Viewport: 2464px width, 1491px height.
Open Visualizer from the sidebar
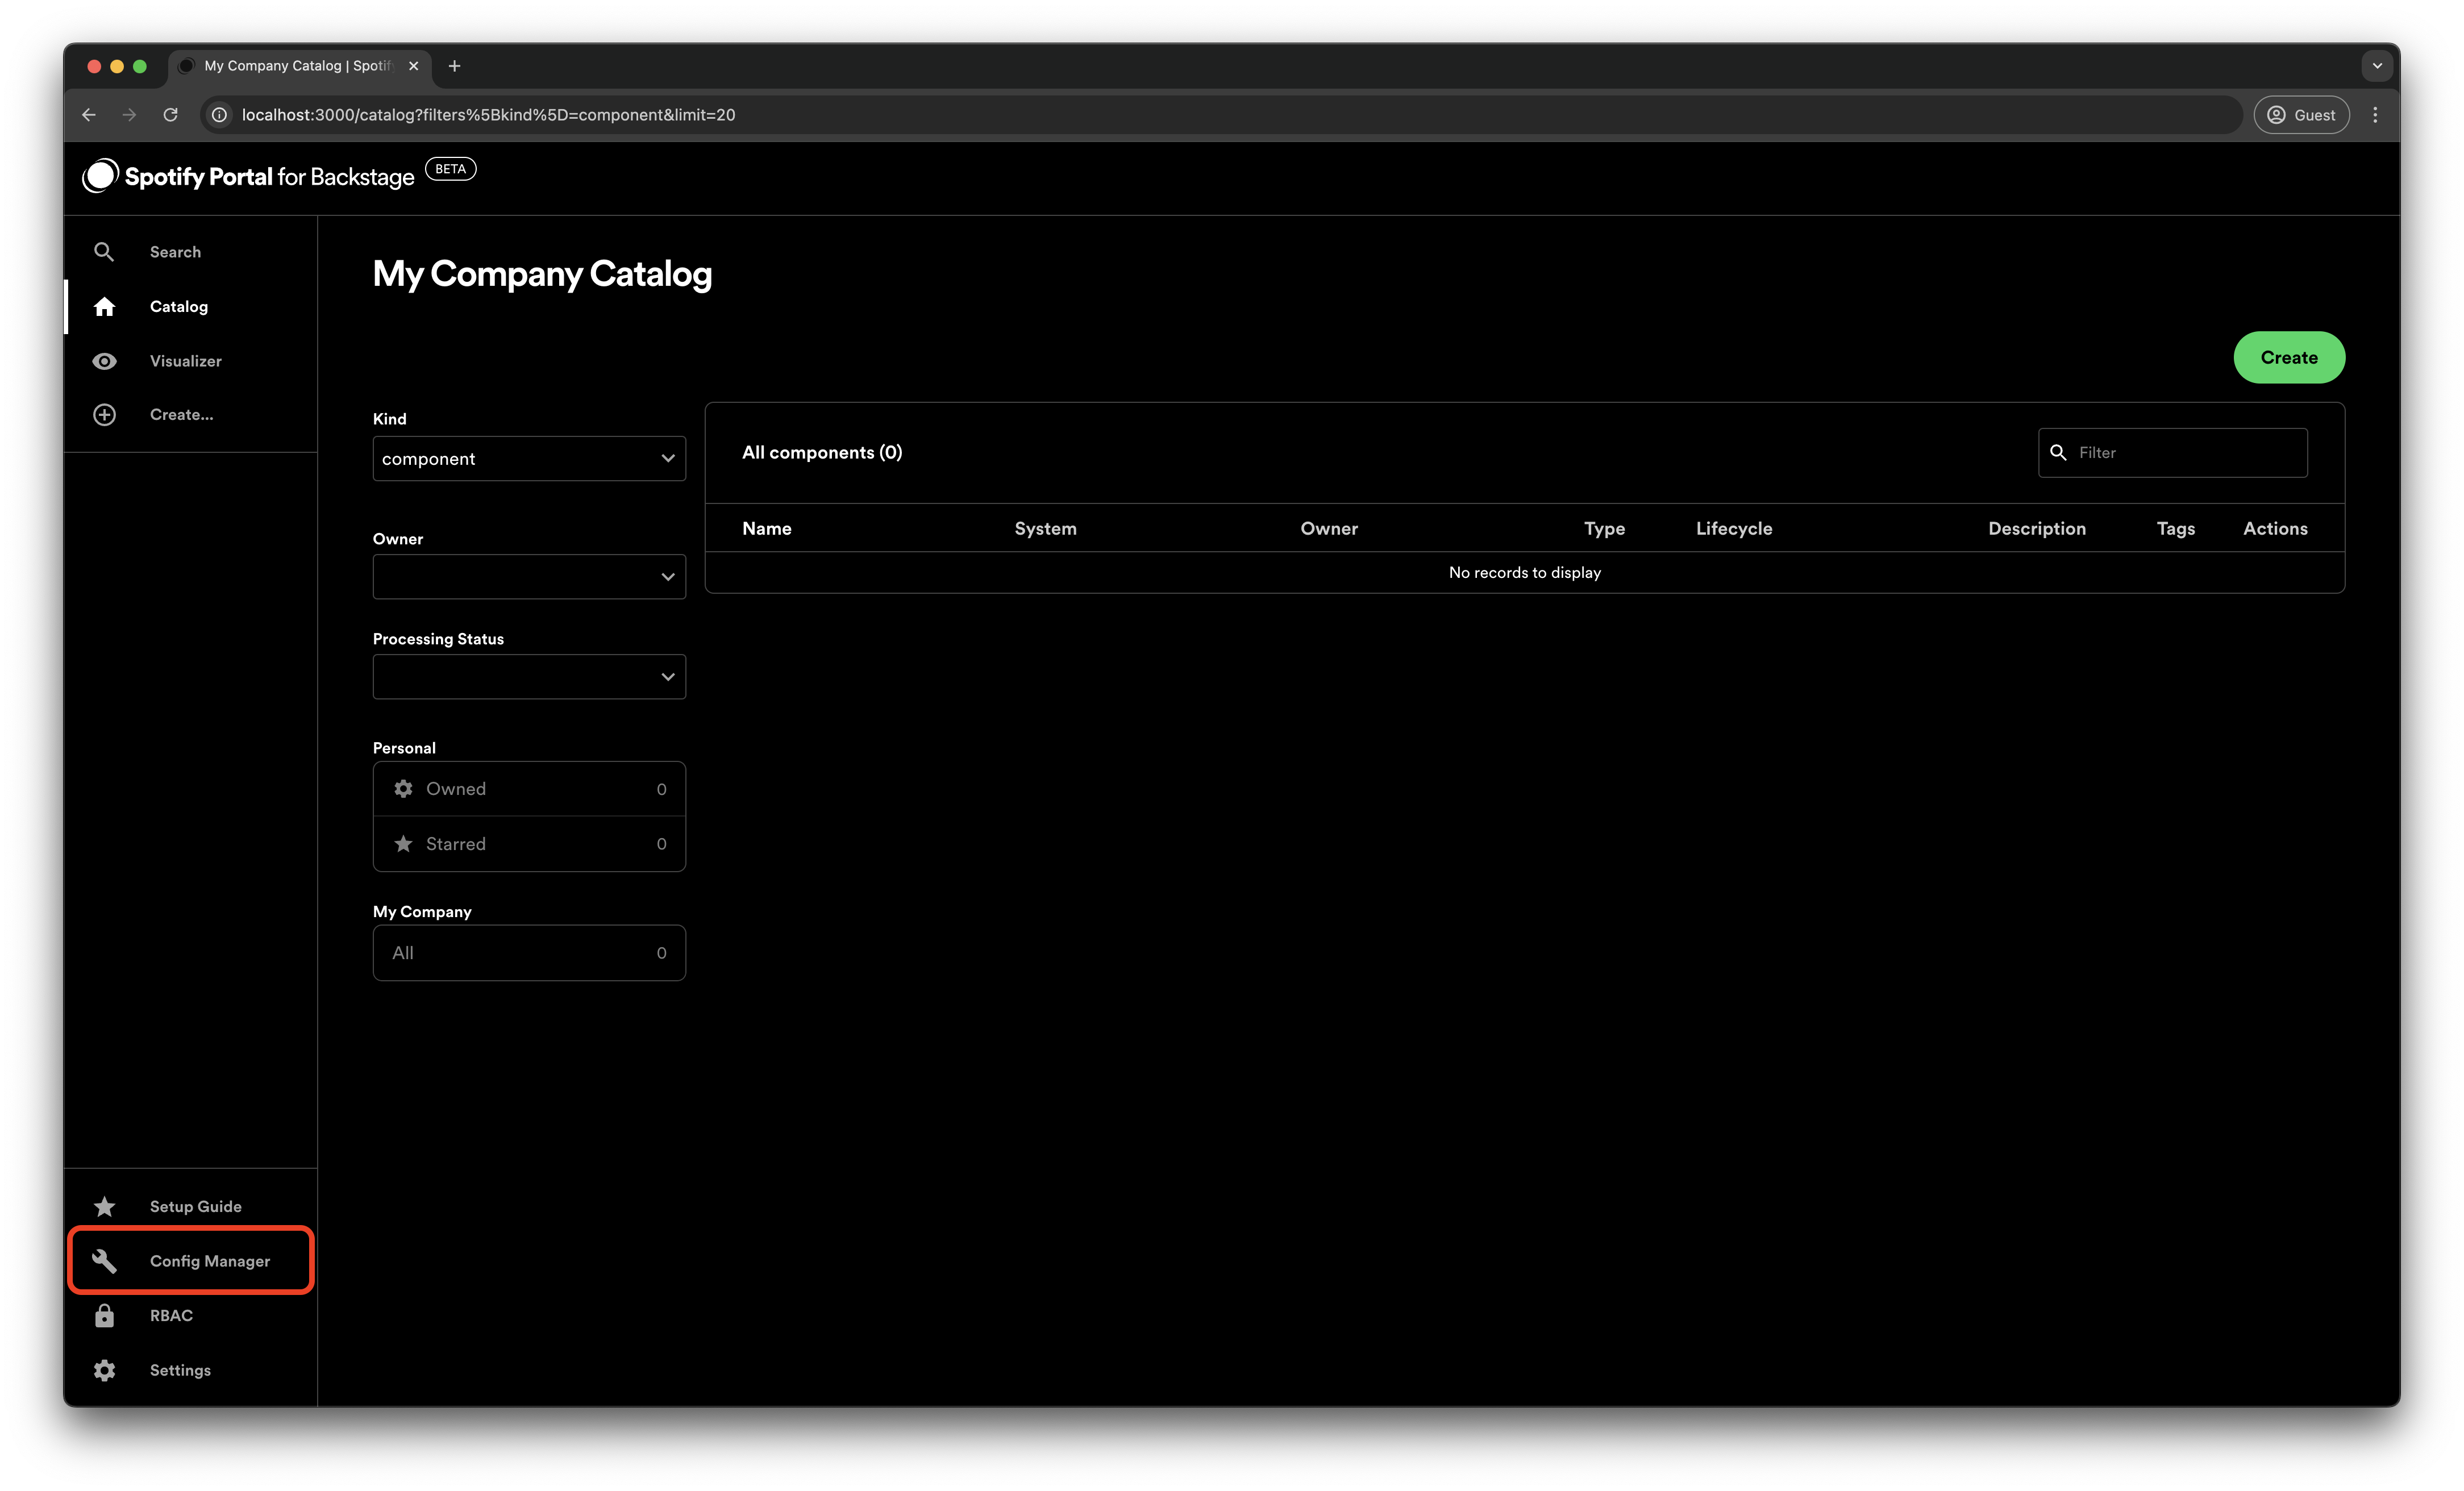(190, 361)
